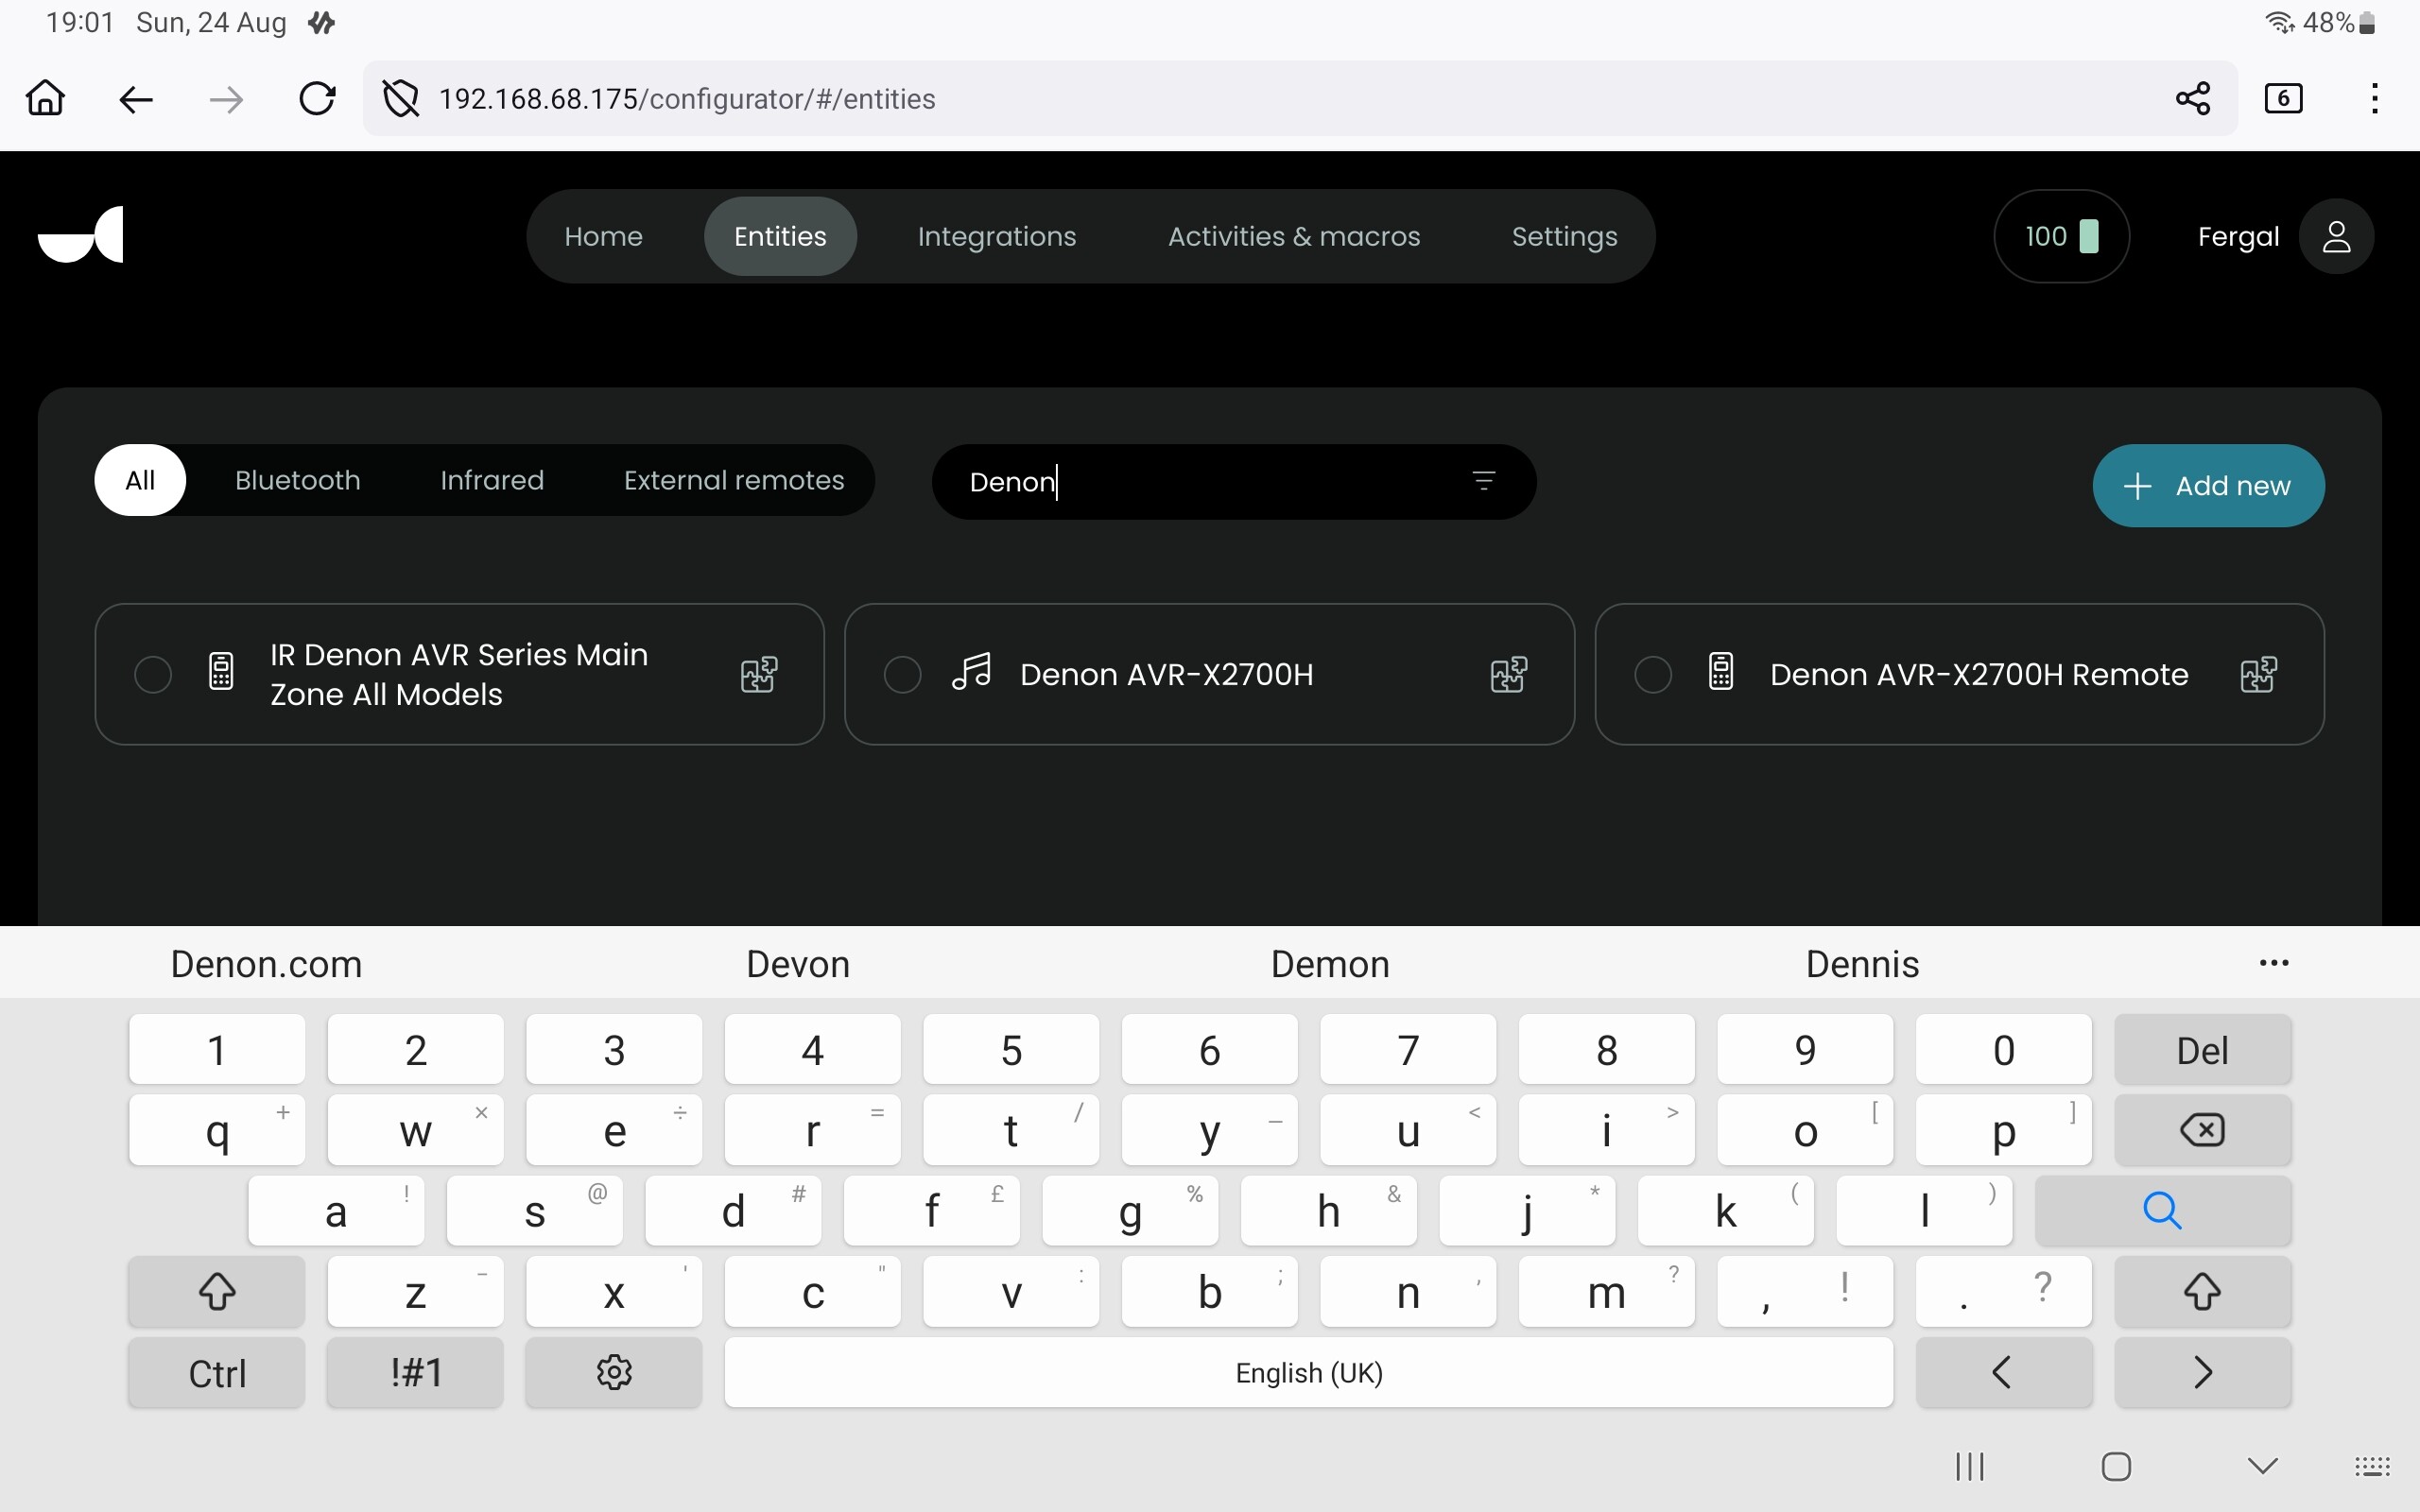
Task: Open keyboard settings gear key
Action: (614, 1372)
